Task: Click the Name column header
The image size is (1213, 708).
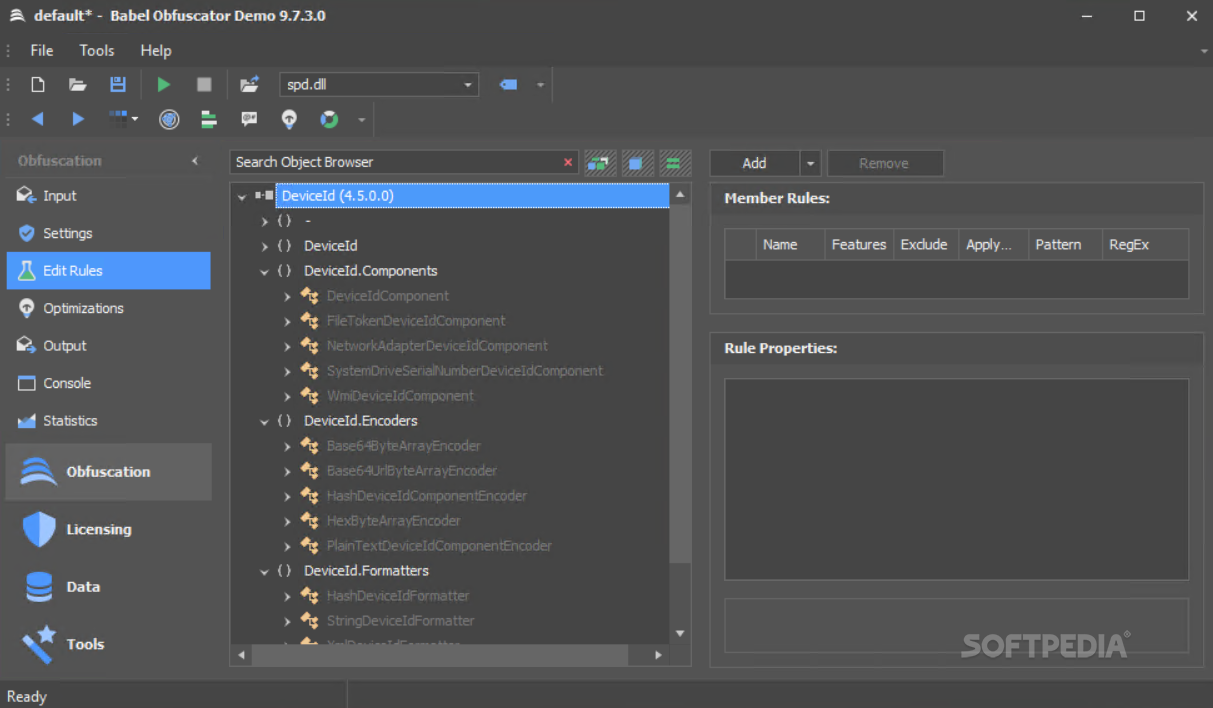Action: click(790, 244)
